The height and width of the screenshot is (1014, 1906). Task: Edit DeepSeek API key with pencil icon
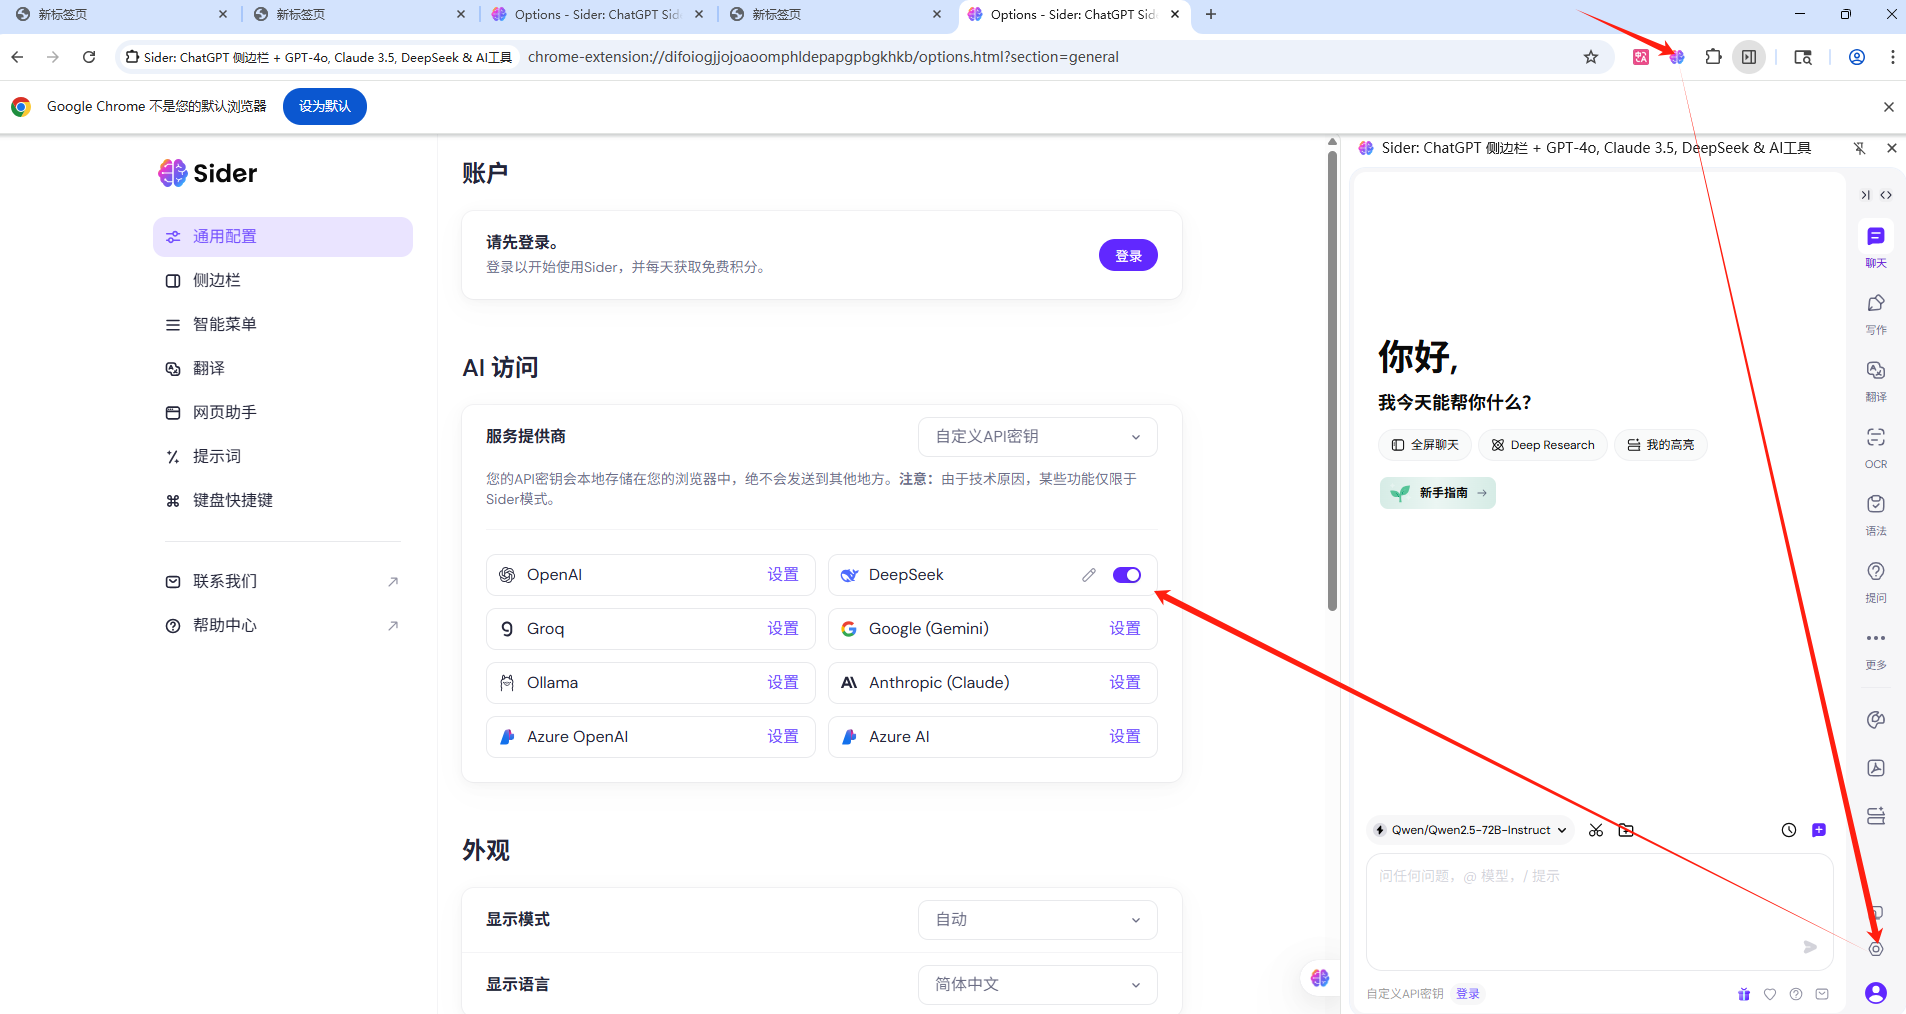(1089, 575)
